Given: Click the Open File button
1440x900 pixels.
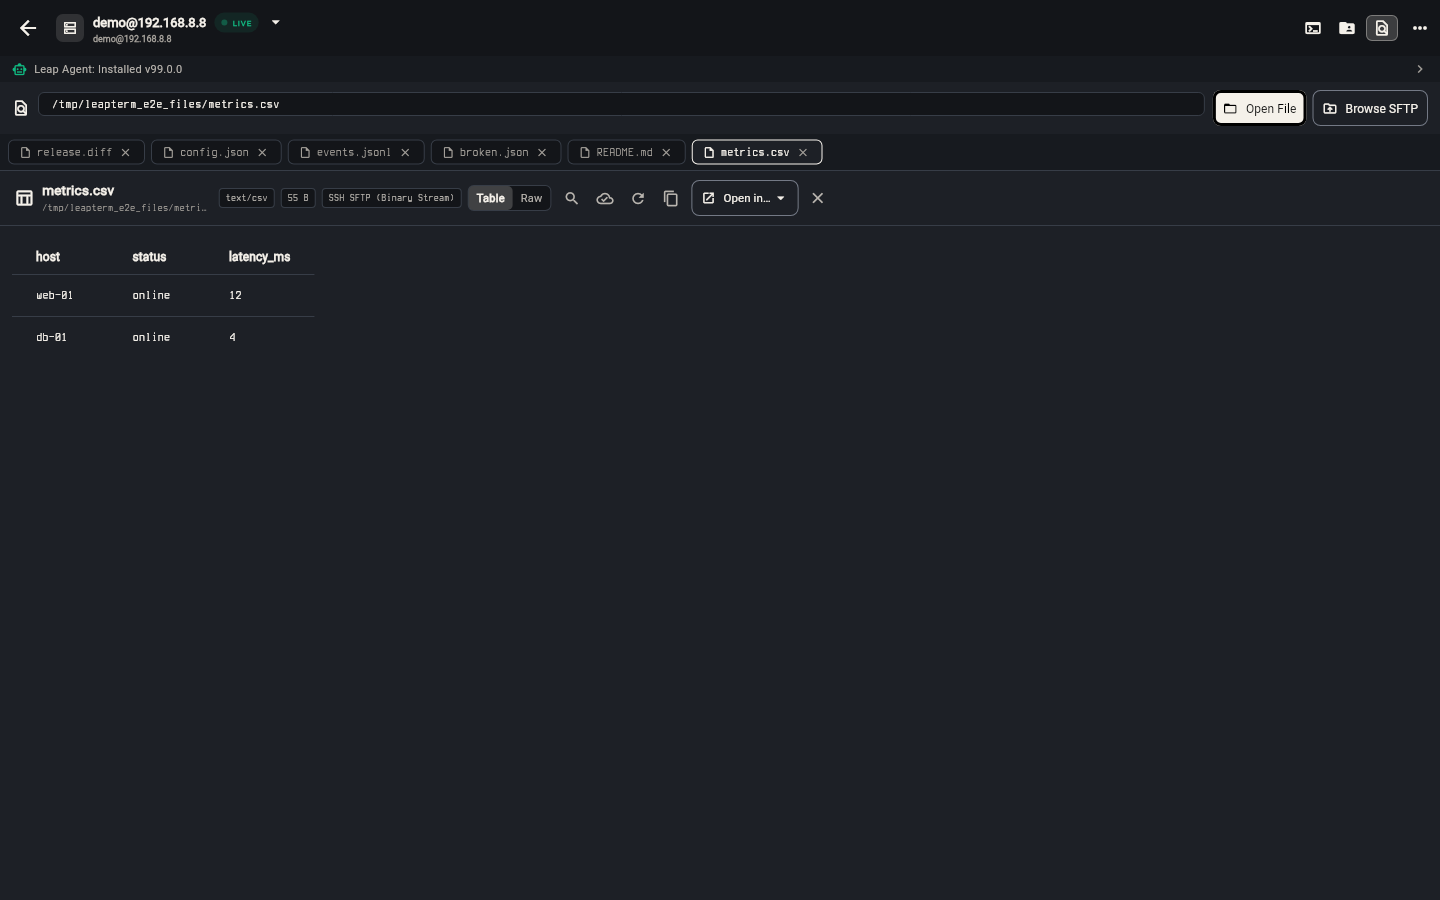Looking at the screenshot, I should pos(1260,108).
